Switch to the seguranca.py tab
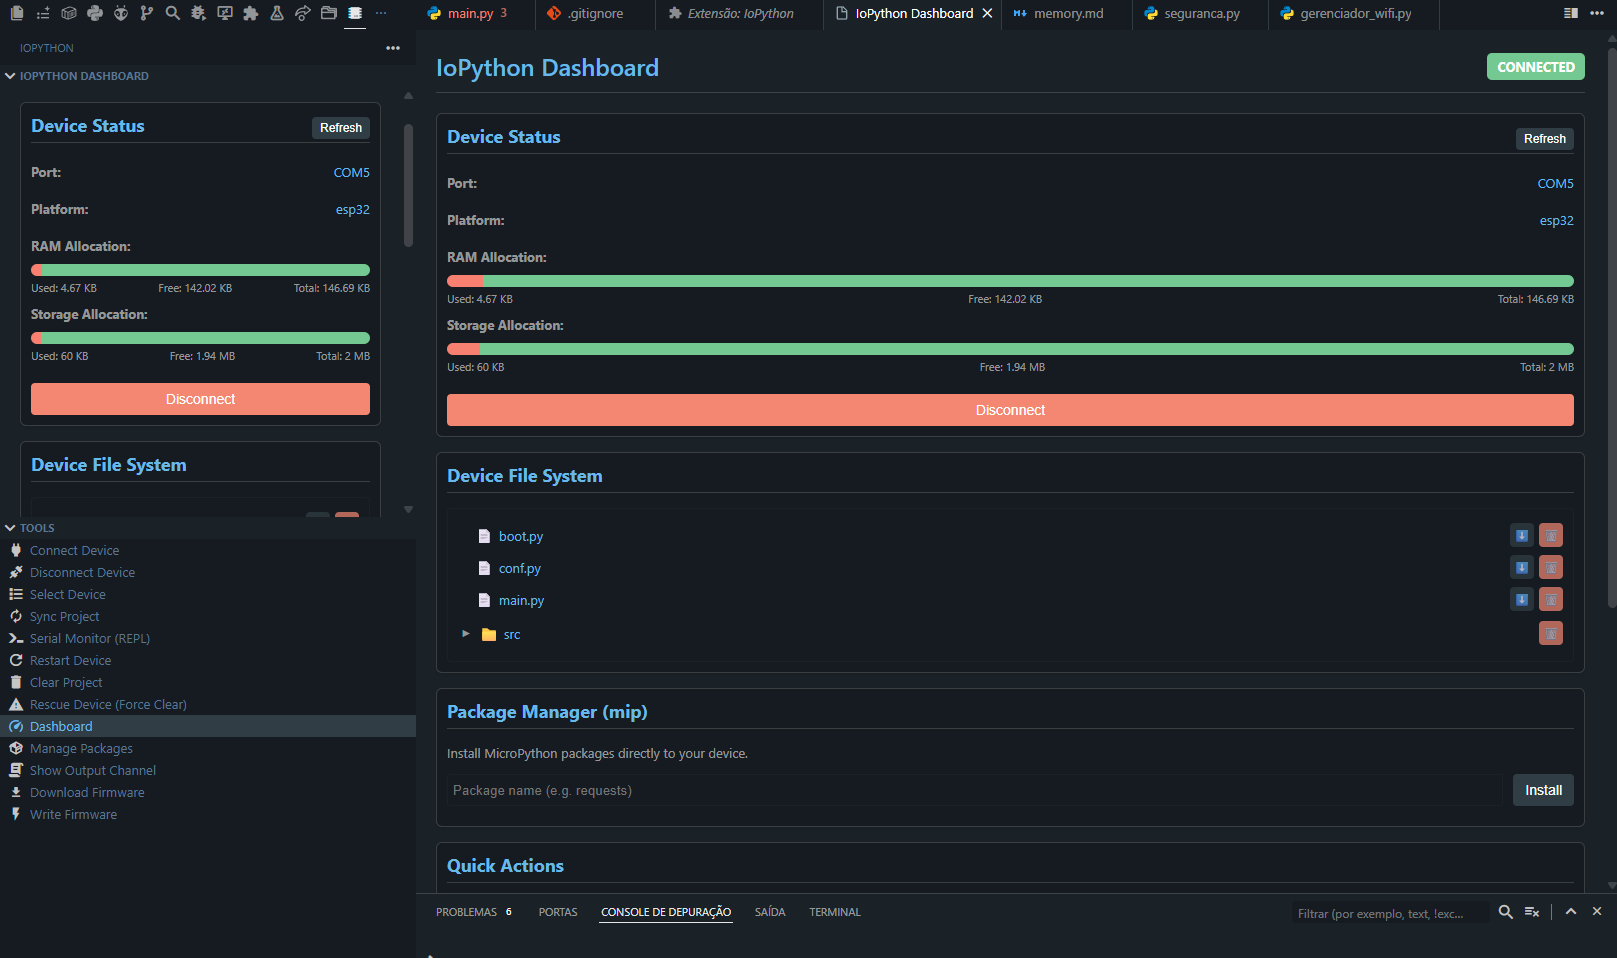1617x958 pixels. point(1201,14)
